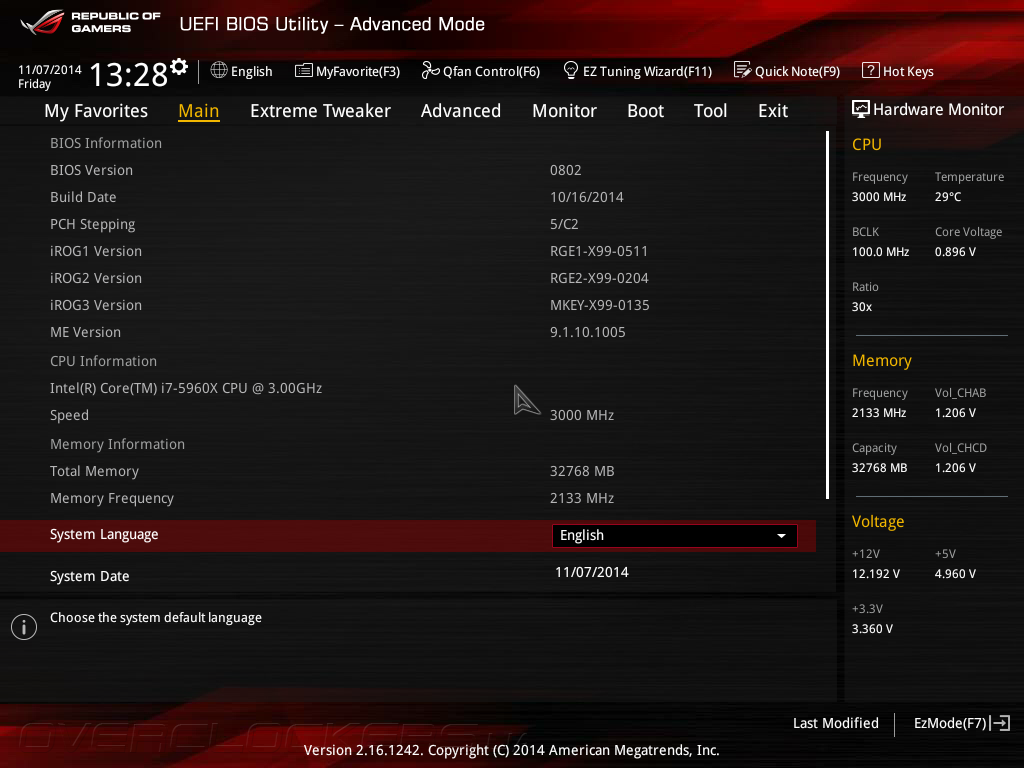Click the Hardware Monitor screen icon
Viewport: 1024px width, 768px height.
[861, 109]
